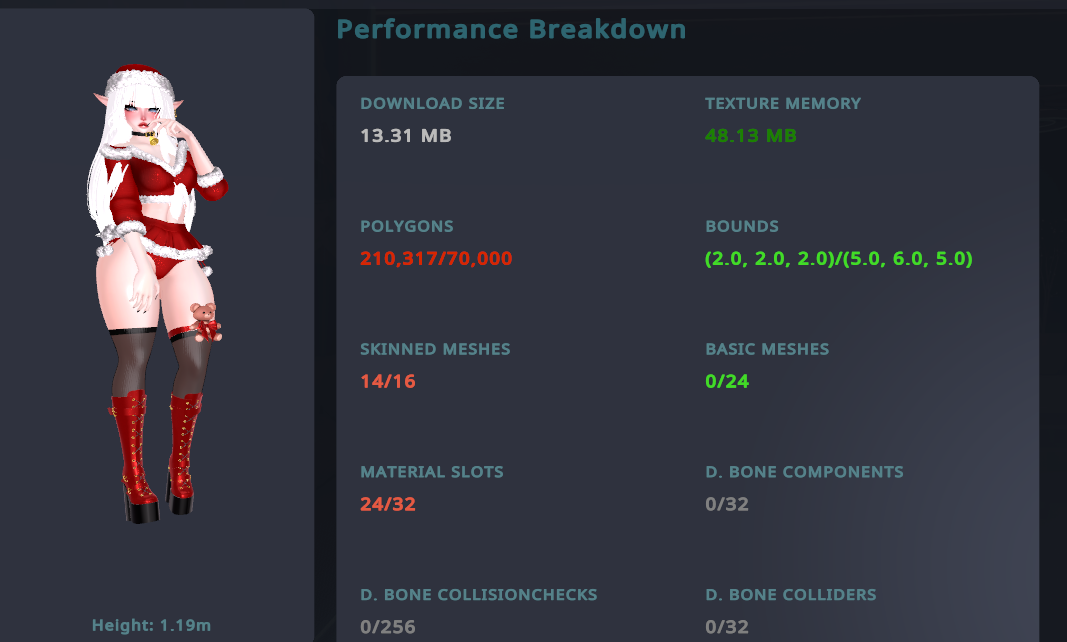Image resolution: width=1067 pixels, height=642 pixels.
Task: Click the avatar preview image
Action: [x=157, y=295]
